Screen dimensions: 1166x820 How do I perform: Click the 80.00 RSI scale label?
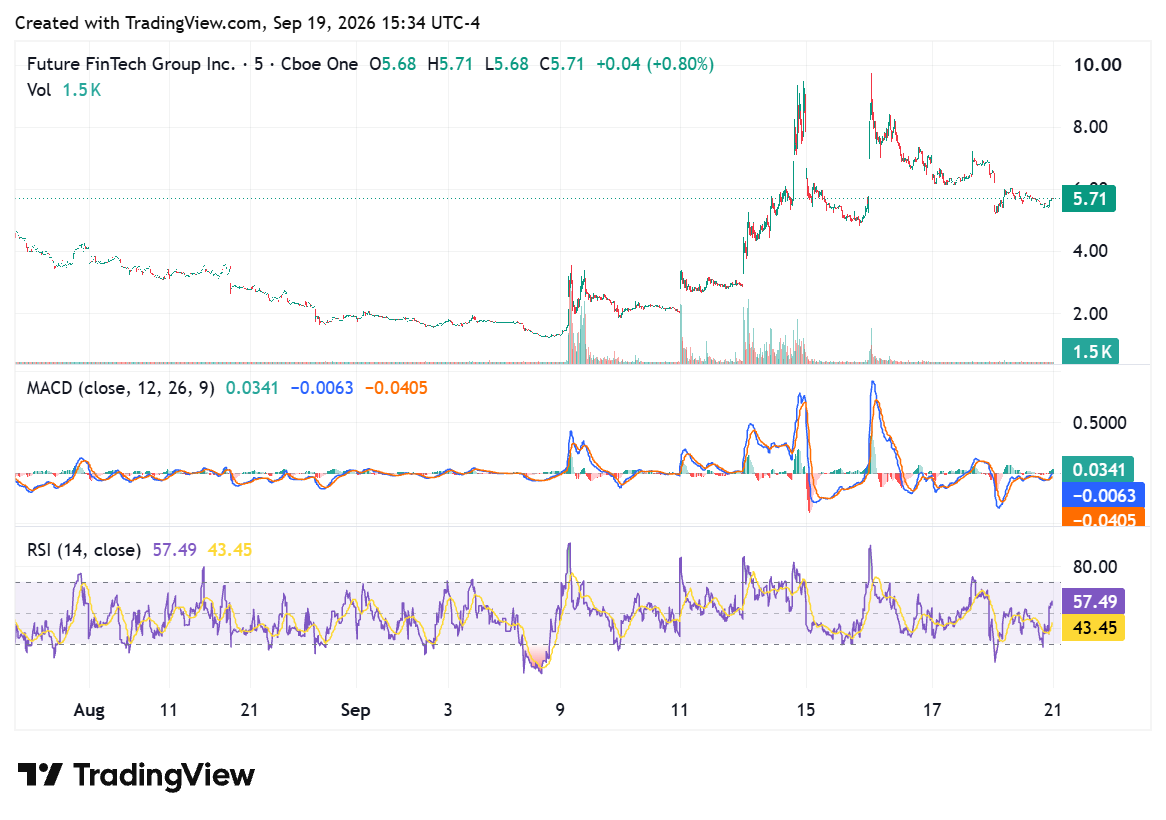pyautogui.click(x=1095, y=566)
